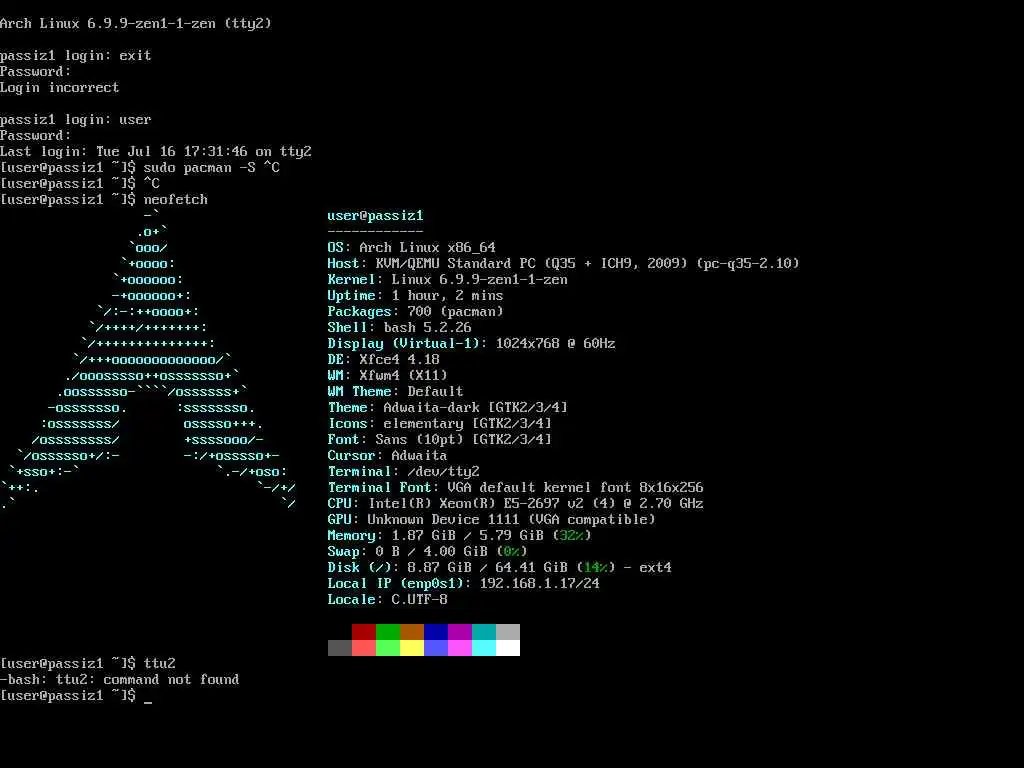The width and height of the screenshot is (1024, 768).
Task: Click the '-bash: ttu2: command not found' error
Action: click(120, 680)
